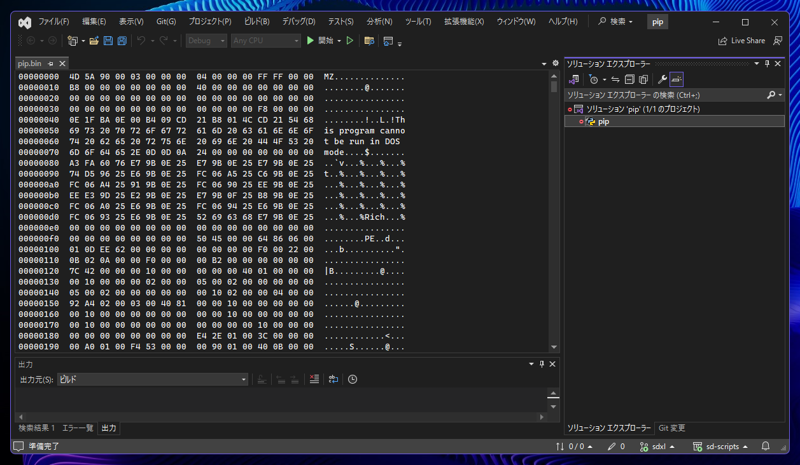800x465 pixels.
Task: Open the プロジェクト(P) menu
Action: point(210,21)
